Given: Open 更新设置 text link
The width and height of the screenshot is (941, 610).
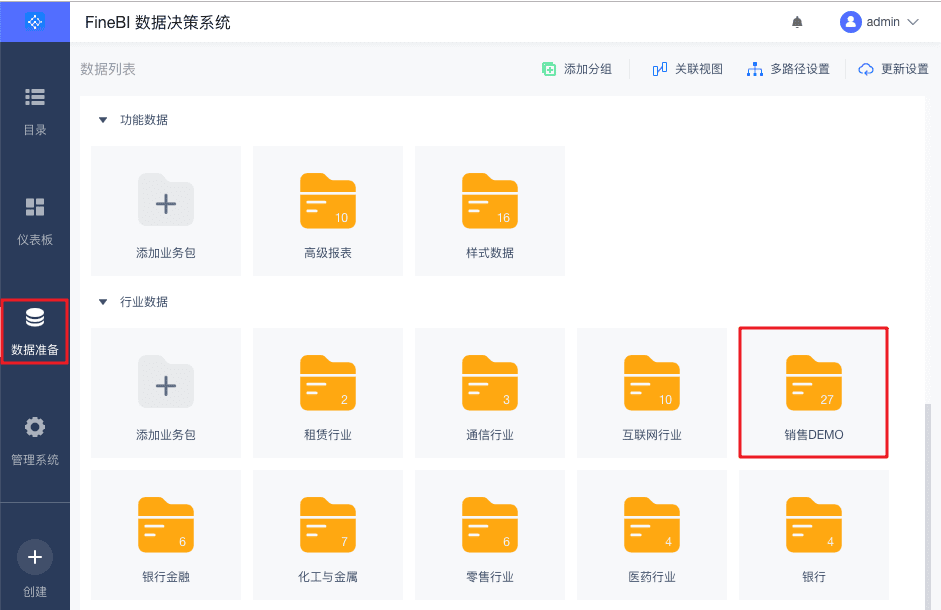Looking at the screenshot, I should [x=904, y=69].
